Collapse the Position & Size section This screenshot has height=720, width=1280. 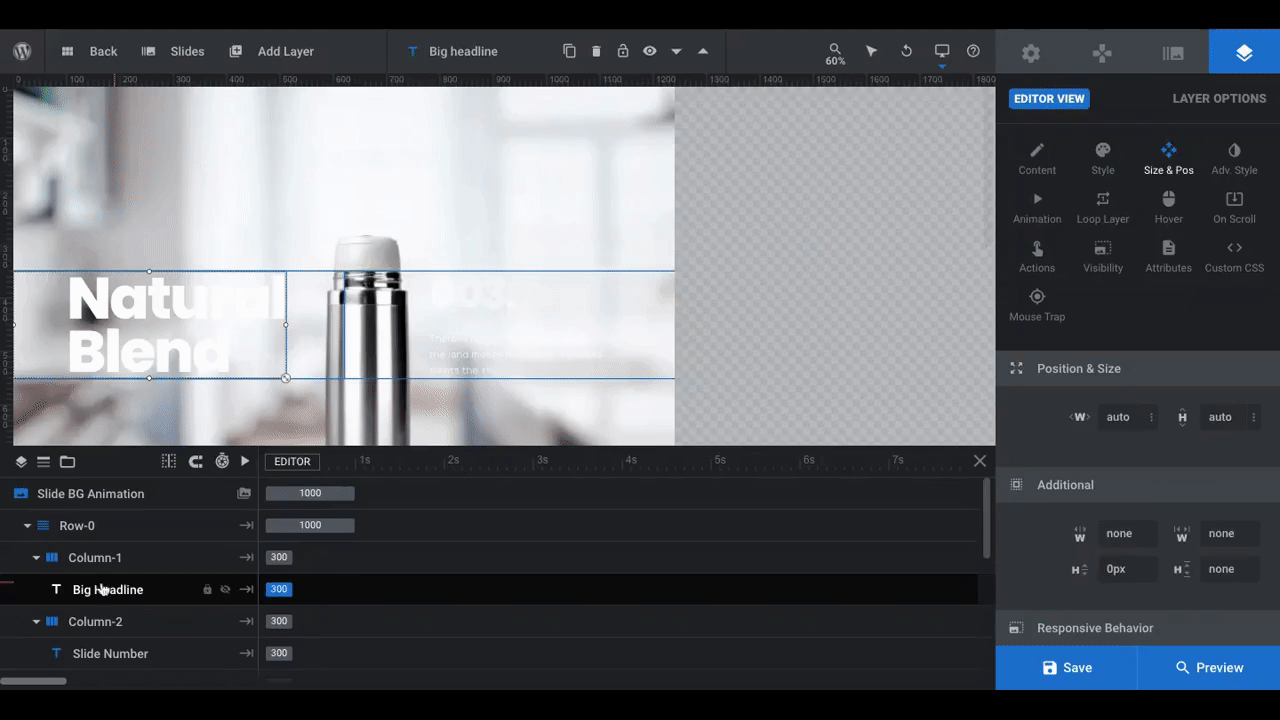tap(1138, 368)
